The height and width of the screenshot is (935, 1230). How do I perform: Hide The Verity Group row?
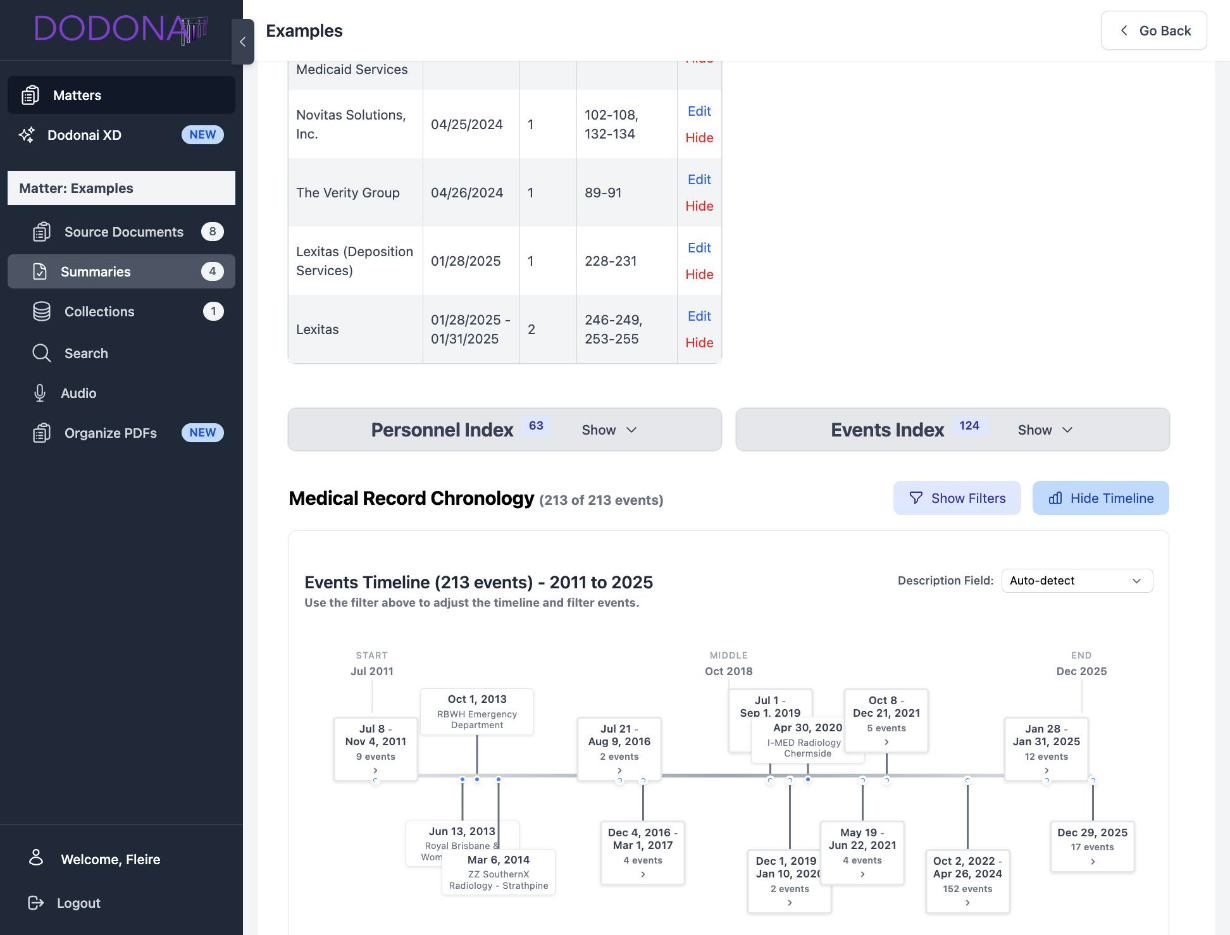click(699, 206)
